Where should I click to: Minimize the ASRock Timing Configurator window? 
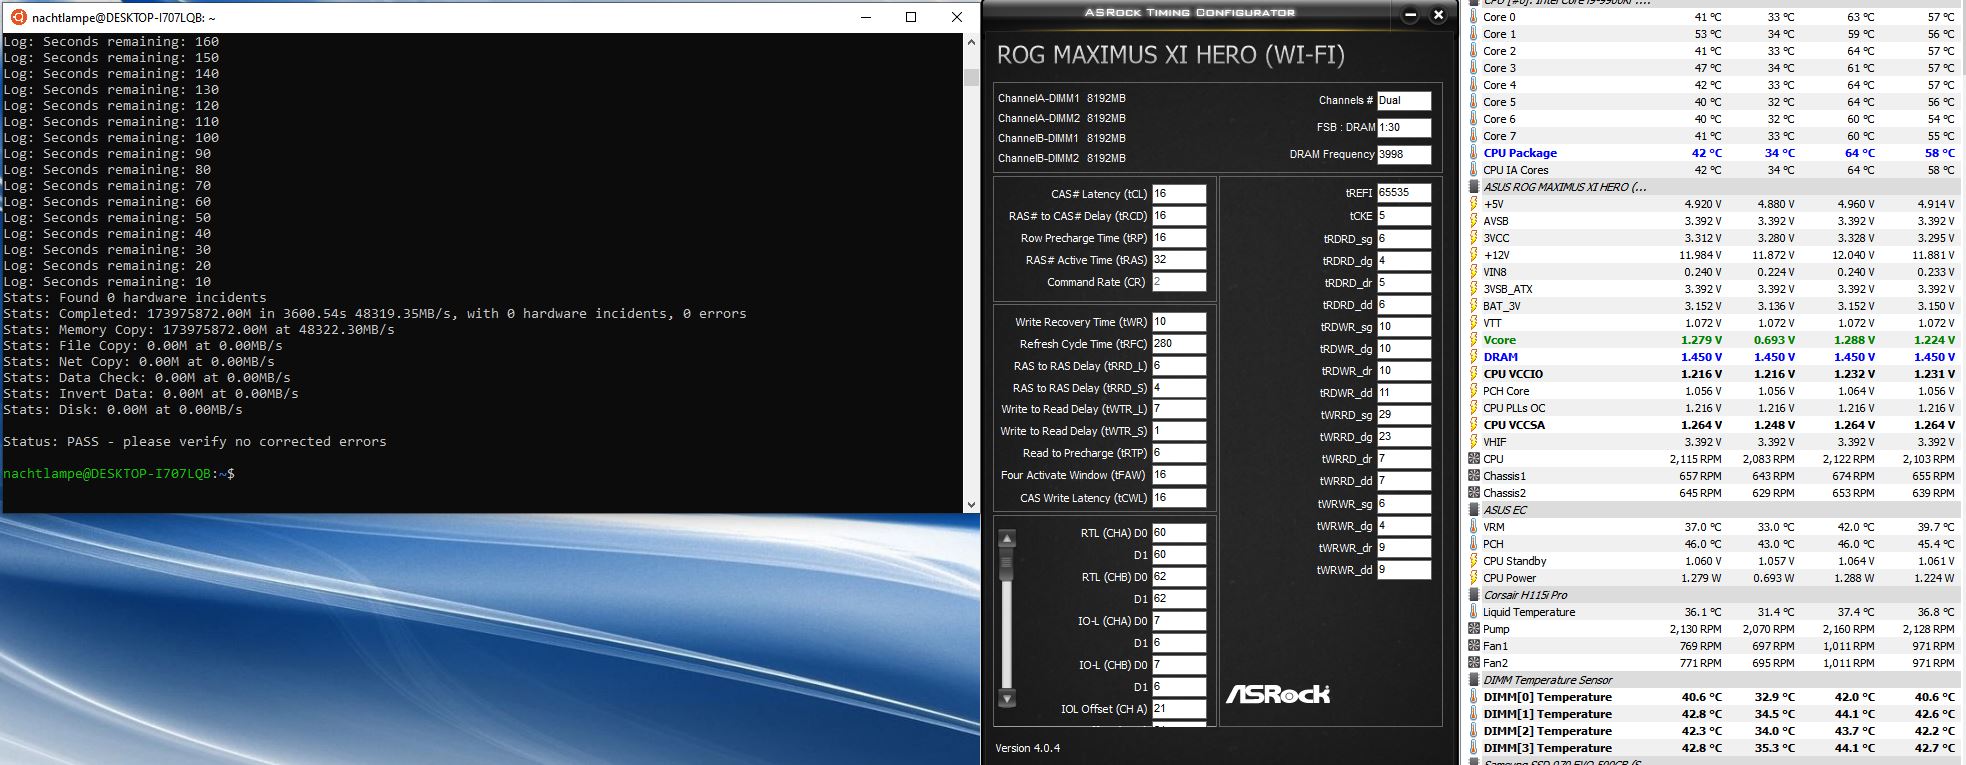[1410, 14]
